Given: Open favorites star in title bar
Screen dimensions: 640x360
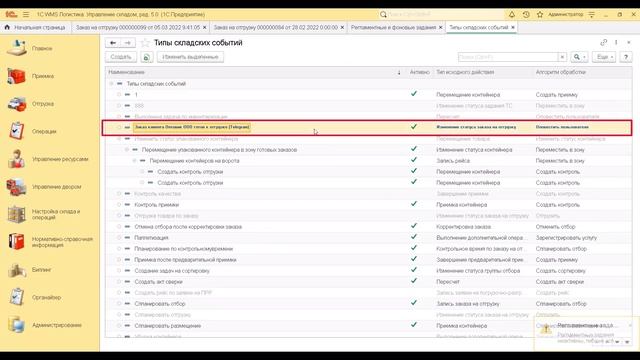Looking at the screenshot, I should (540, 14).
